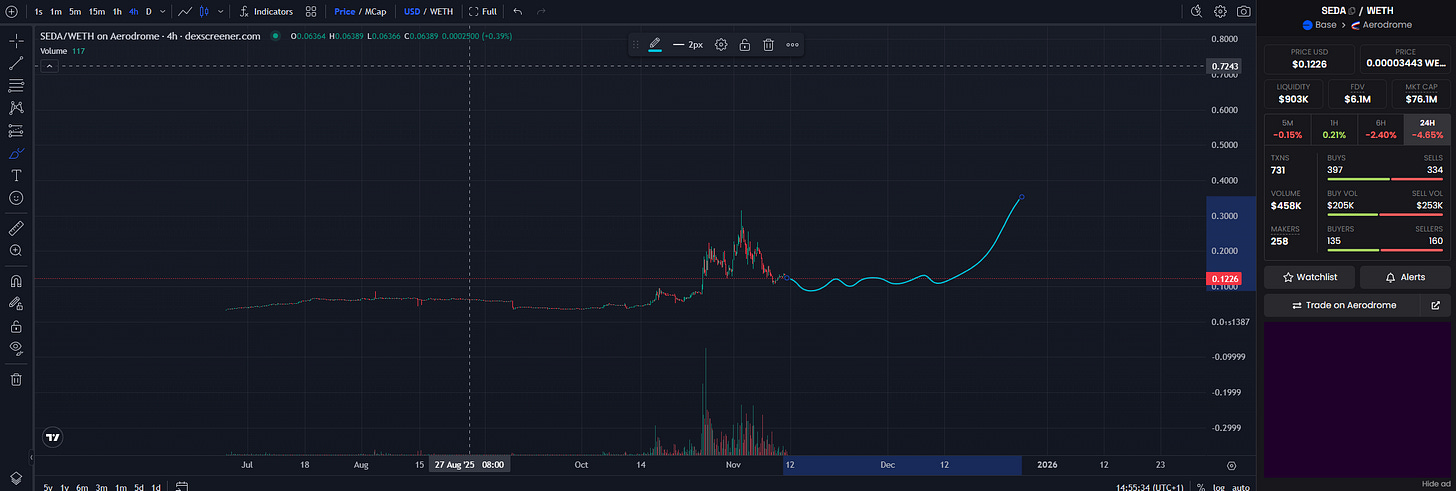Open the forecasting and measurement tools
Image resolution: width=1456 pixels, height=491 pixels.
[x=16, y=130]
